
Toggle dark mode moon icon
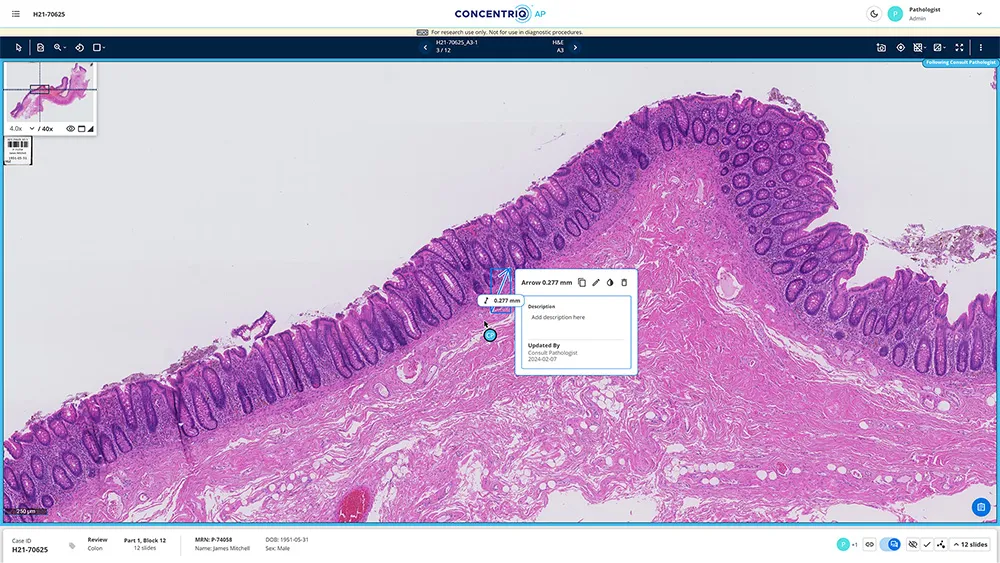pos(874,14)
